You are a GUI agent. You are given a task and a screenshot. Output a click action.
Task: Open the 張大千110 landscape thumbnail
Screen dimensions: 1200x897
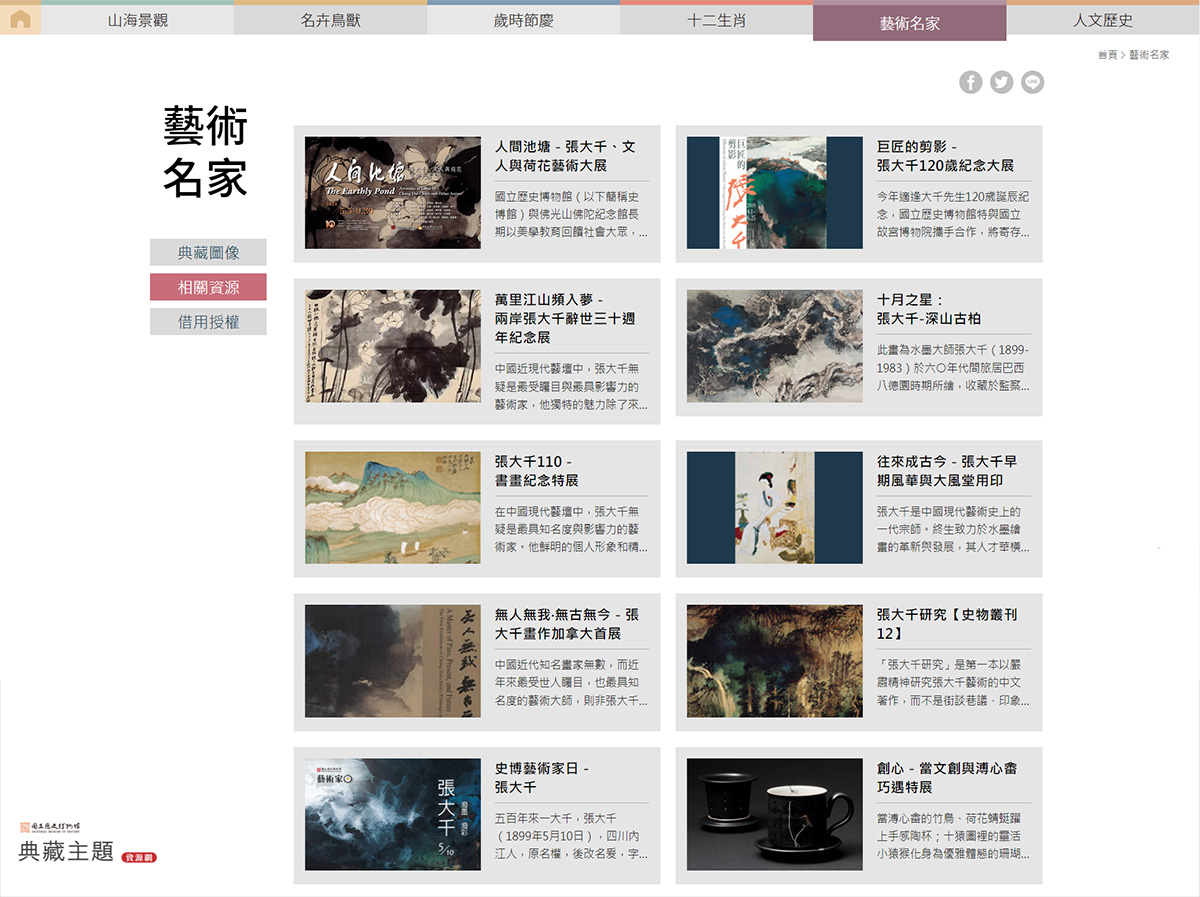coord(393,508)
